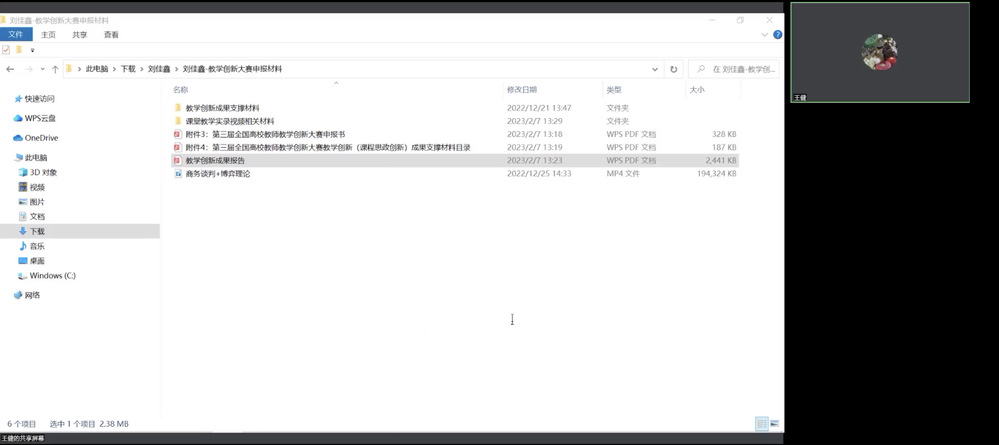This screenshot has width=999, height=445.
Task: Switch to the 查看 ribbon tab
Action: tap(111, 35)
